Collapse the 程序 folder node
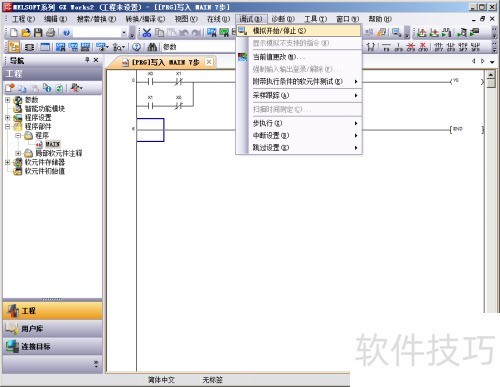The height and width of the screenshot is (387, 500). click(18, 135)
